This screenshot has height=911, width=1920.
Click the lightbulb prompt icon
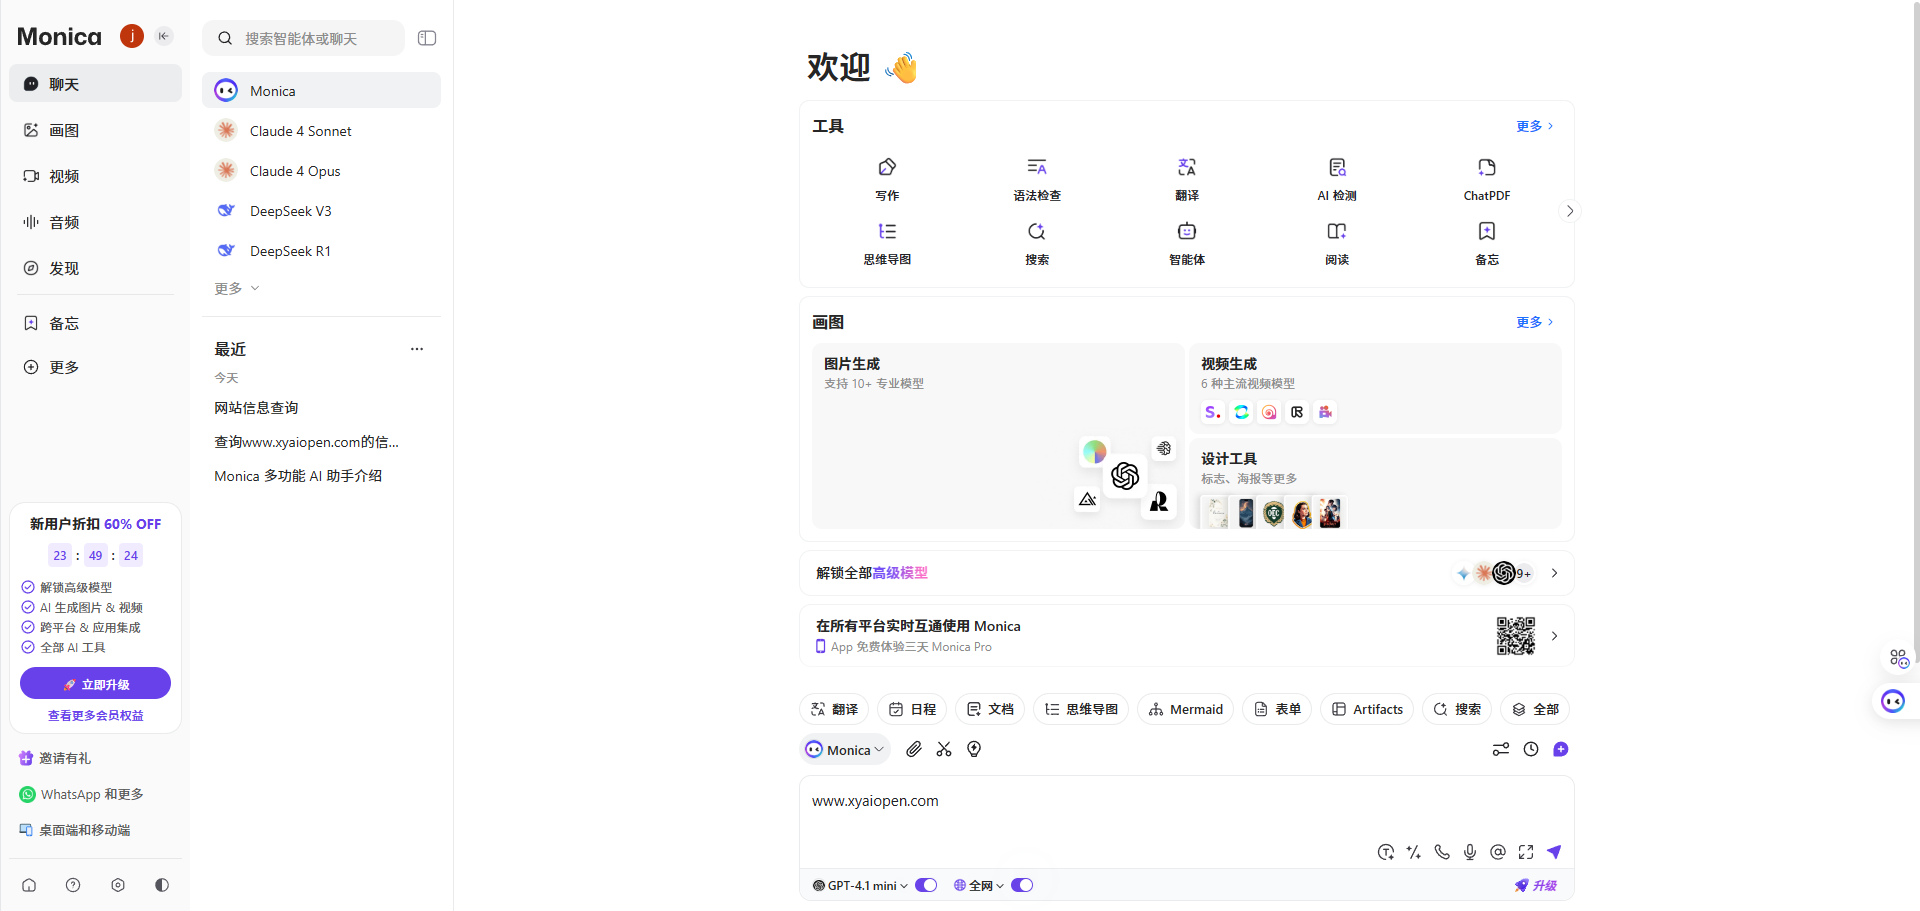(974, 749)
